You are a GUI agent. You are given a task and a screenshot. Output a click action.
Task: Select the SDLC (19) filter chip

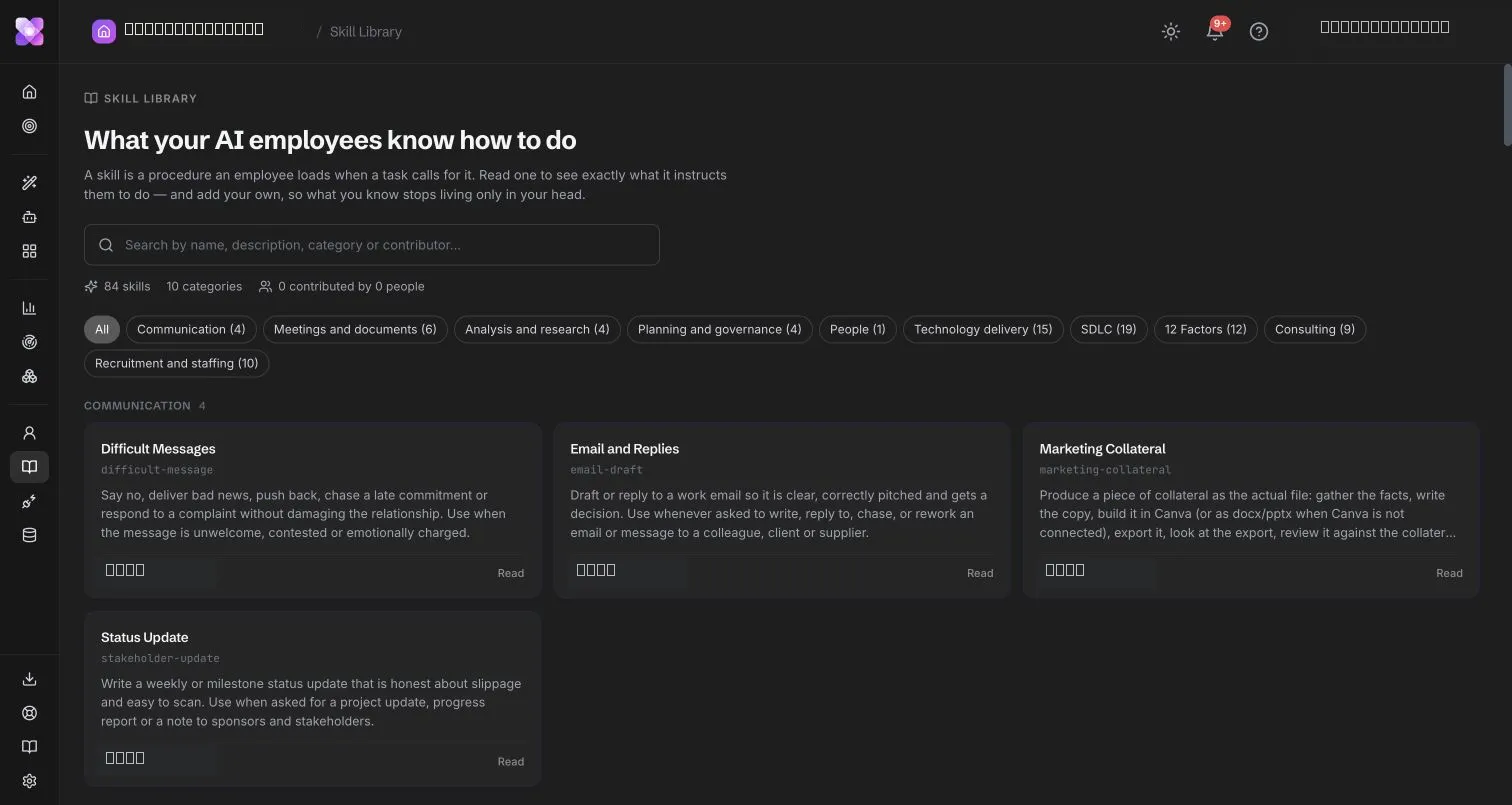[1109, 329]
